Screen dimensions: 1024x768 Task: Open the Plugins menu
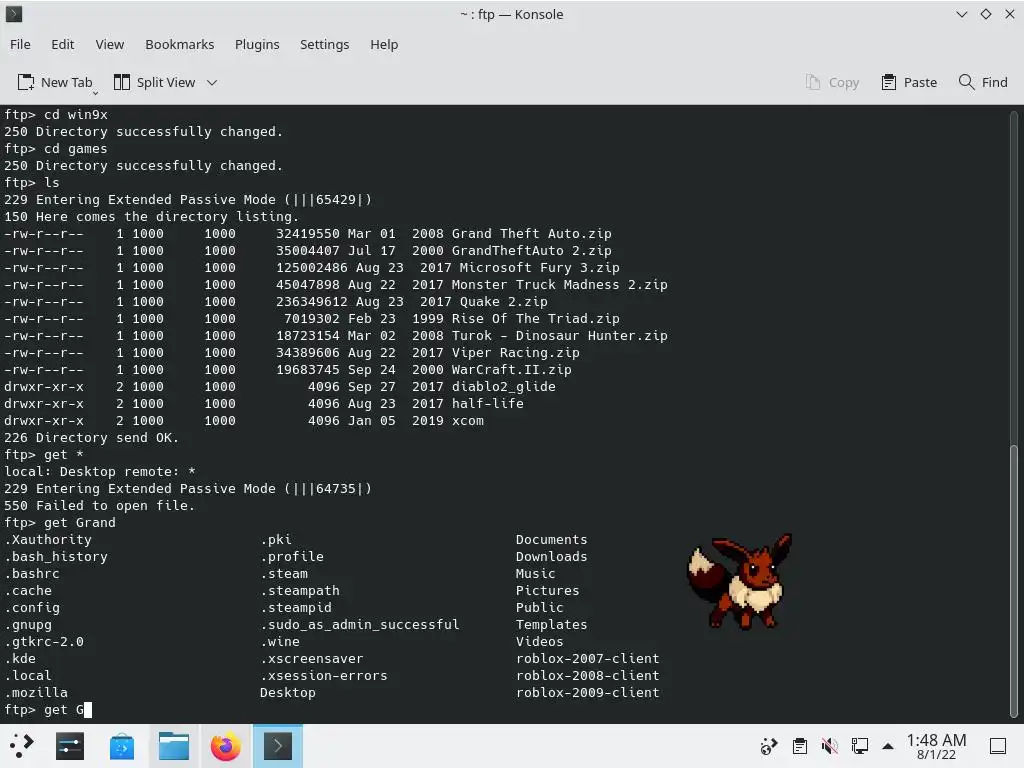pyautogui.click(x=257, y=44)
